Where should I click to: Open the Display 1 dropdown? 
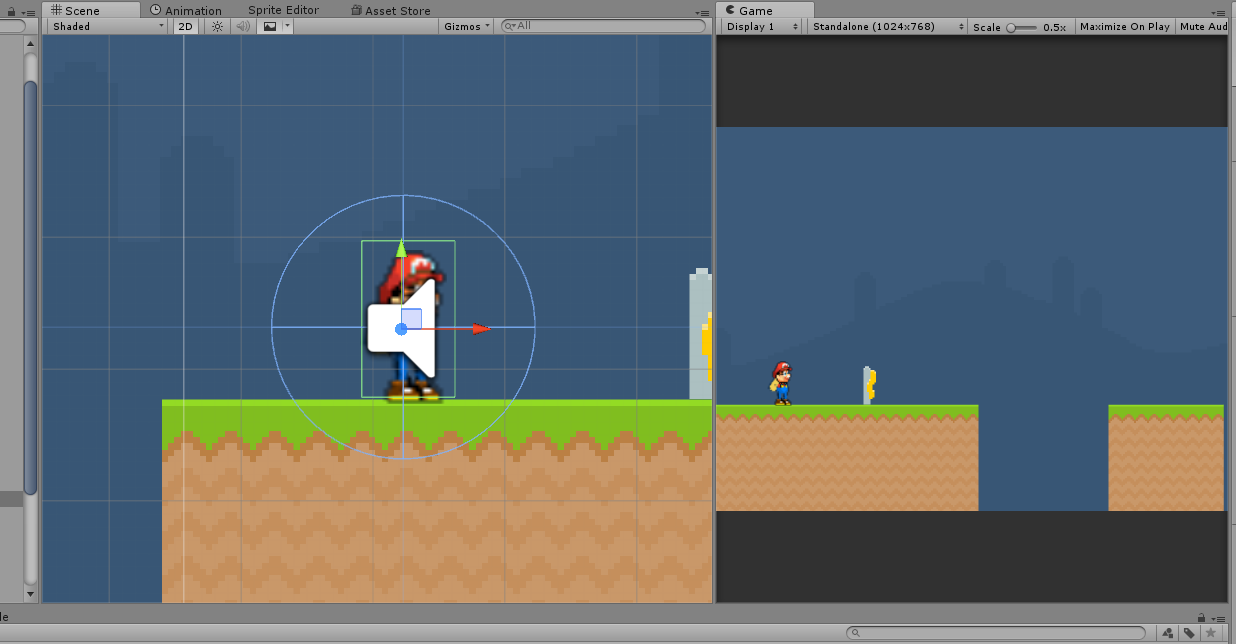[762, 27]
